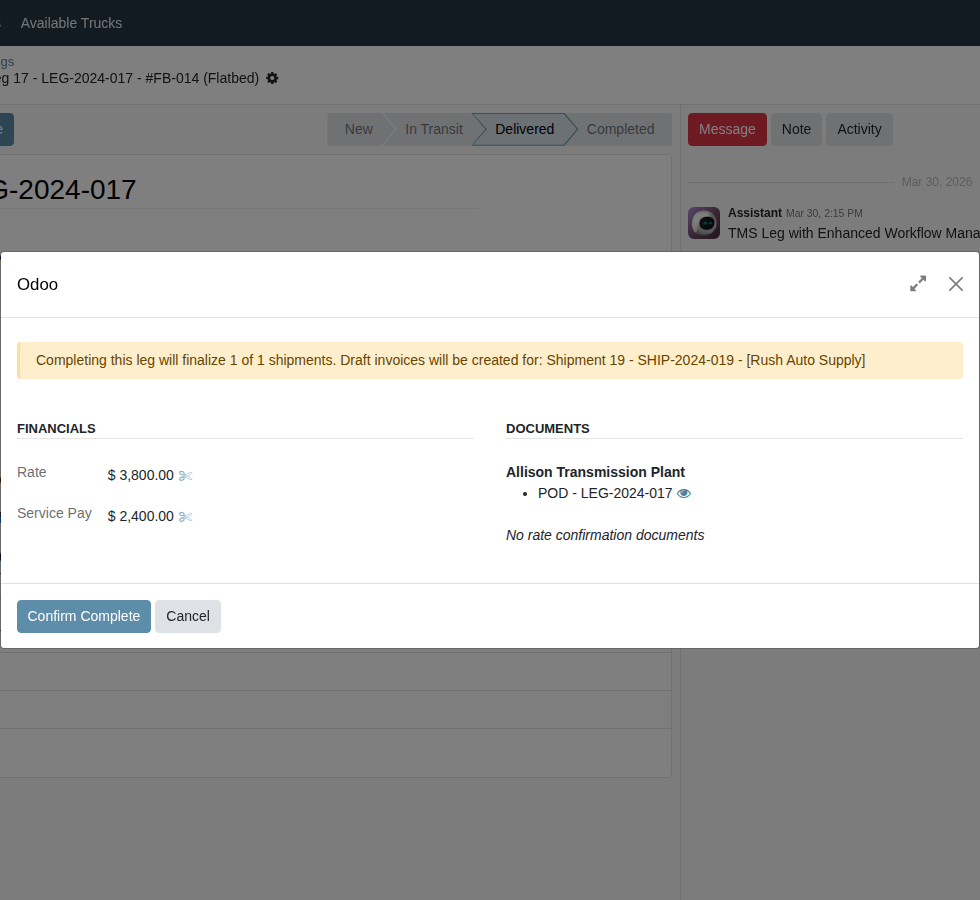The width and height of the screenshot is (980, 900).
Task: Click the Message button in chatter
Action: point(727,129)
